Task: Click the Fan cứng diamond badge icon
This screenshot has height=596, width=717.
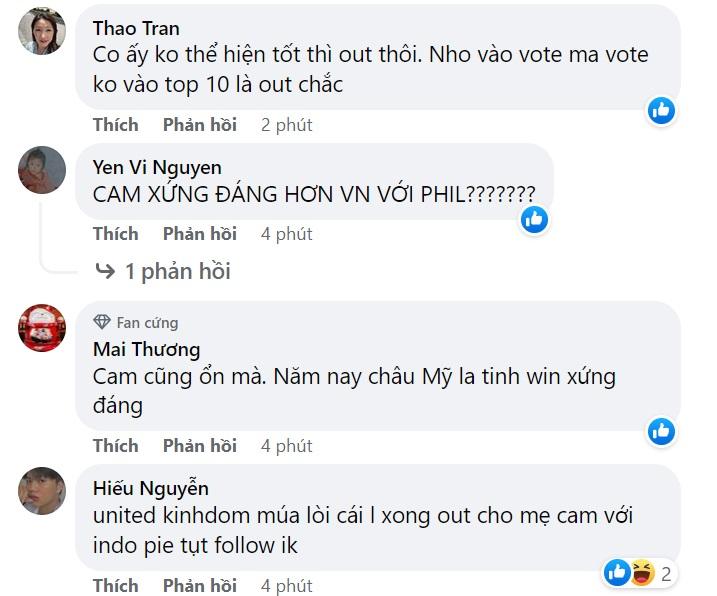Action: (101, 322)
